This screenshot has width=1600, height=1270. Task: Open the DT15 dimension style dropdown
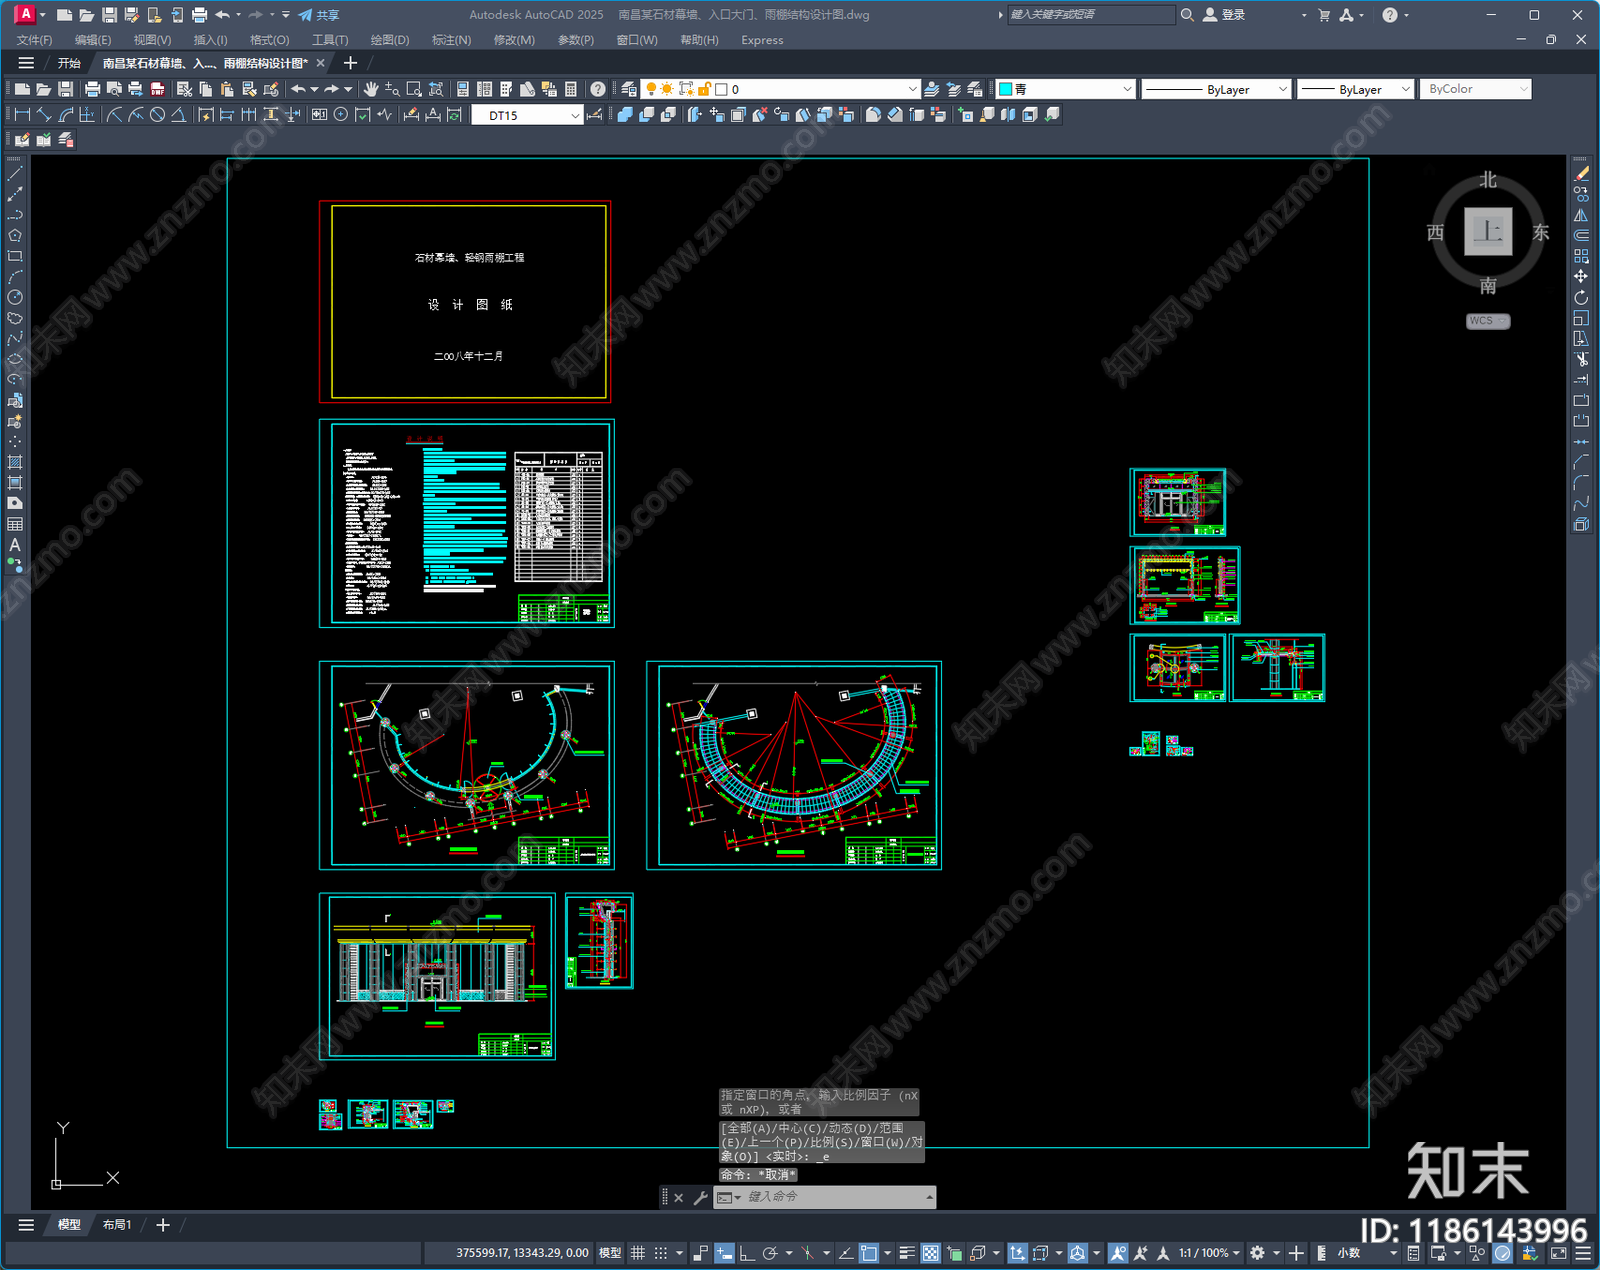coord(527,115)
